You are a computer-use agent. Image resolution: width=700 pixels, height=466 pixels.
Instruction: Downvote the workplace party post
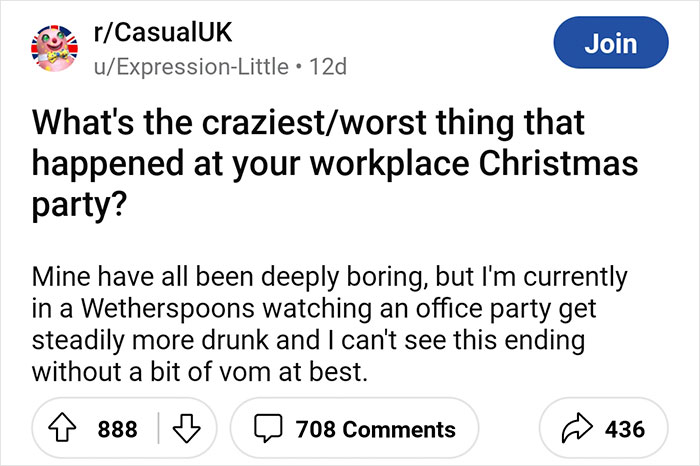(x=186, y=429)
